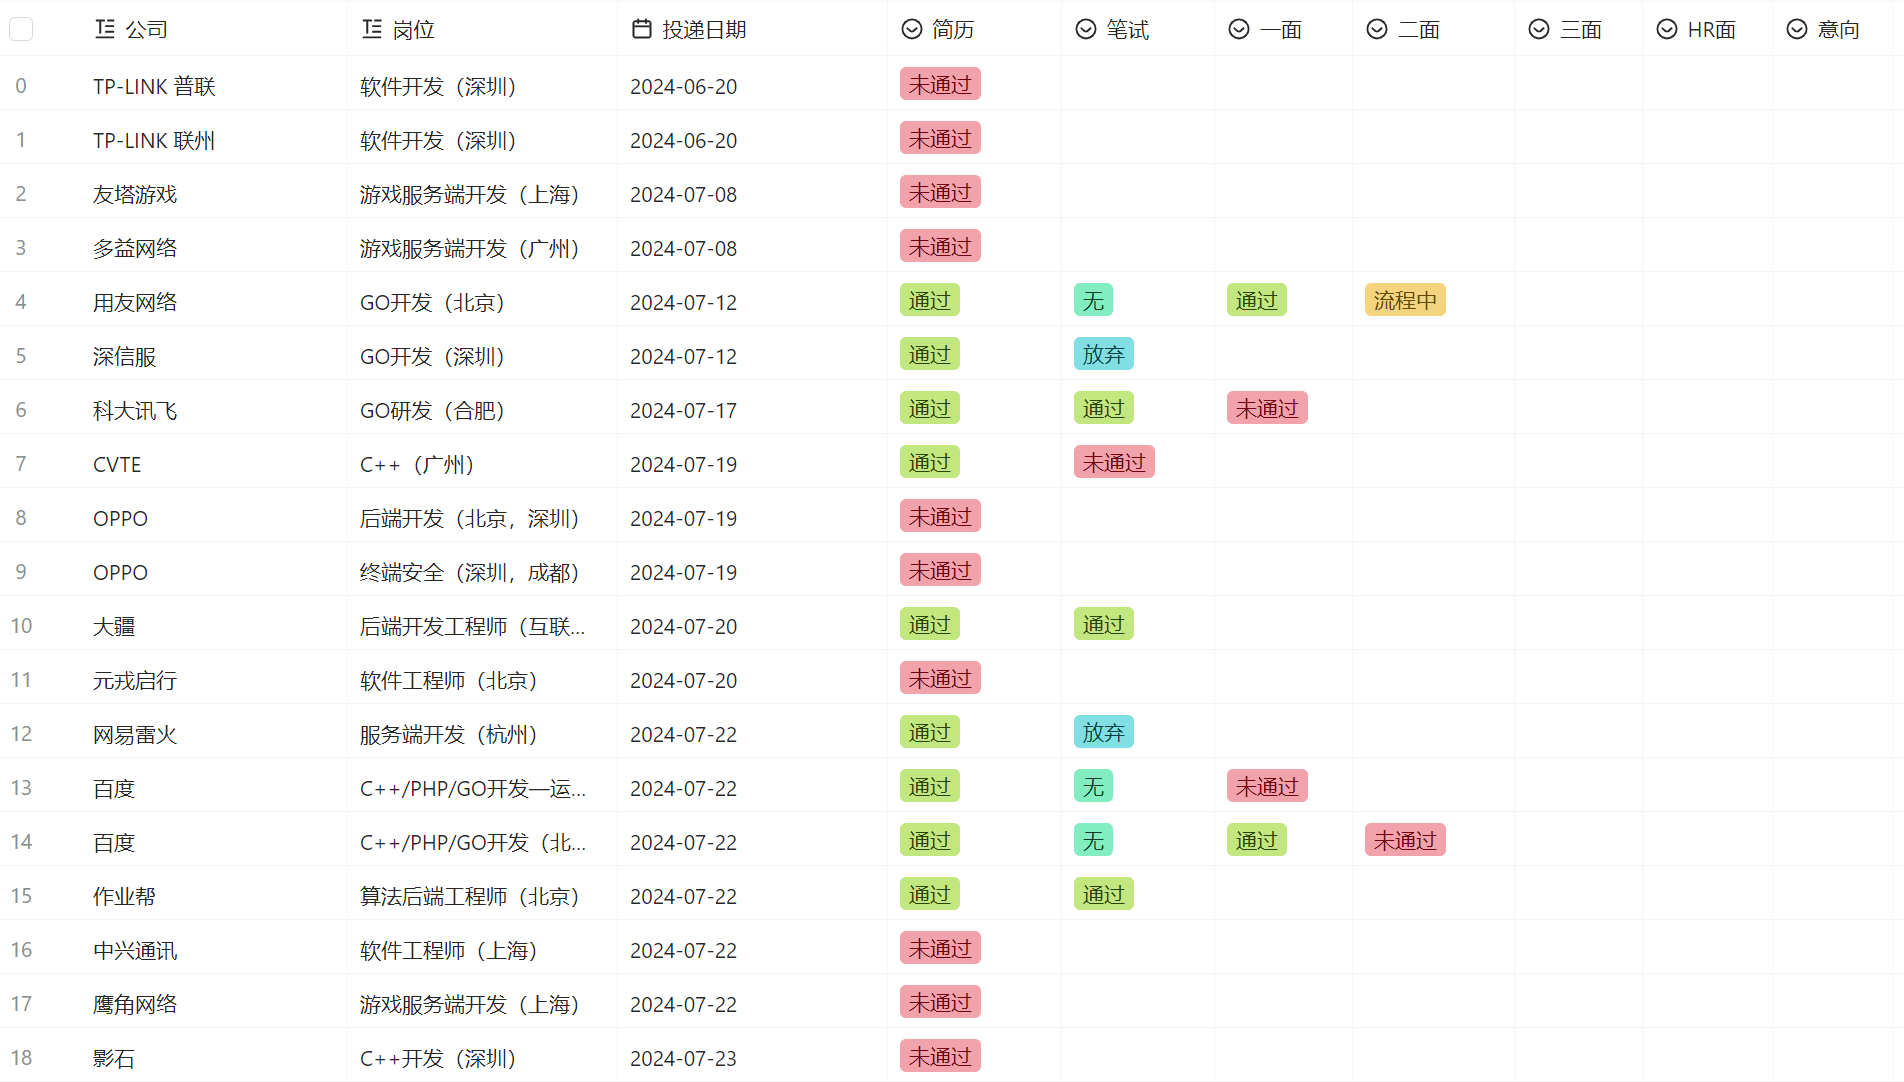Select row number 8
Viewport: 1904px width, 1082px height.
click(x=21, y=518)
